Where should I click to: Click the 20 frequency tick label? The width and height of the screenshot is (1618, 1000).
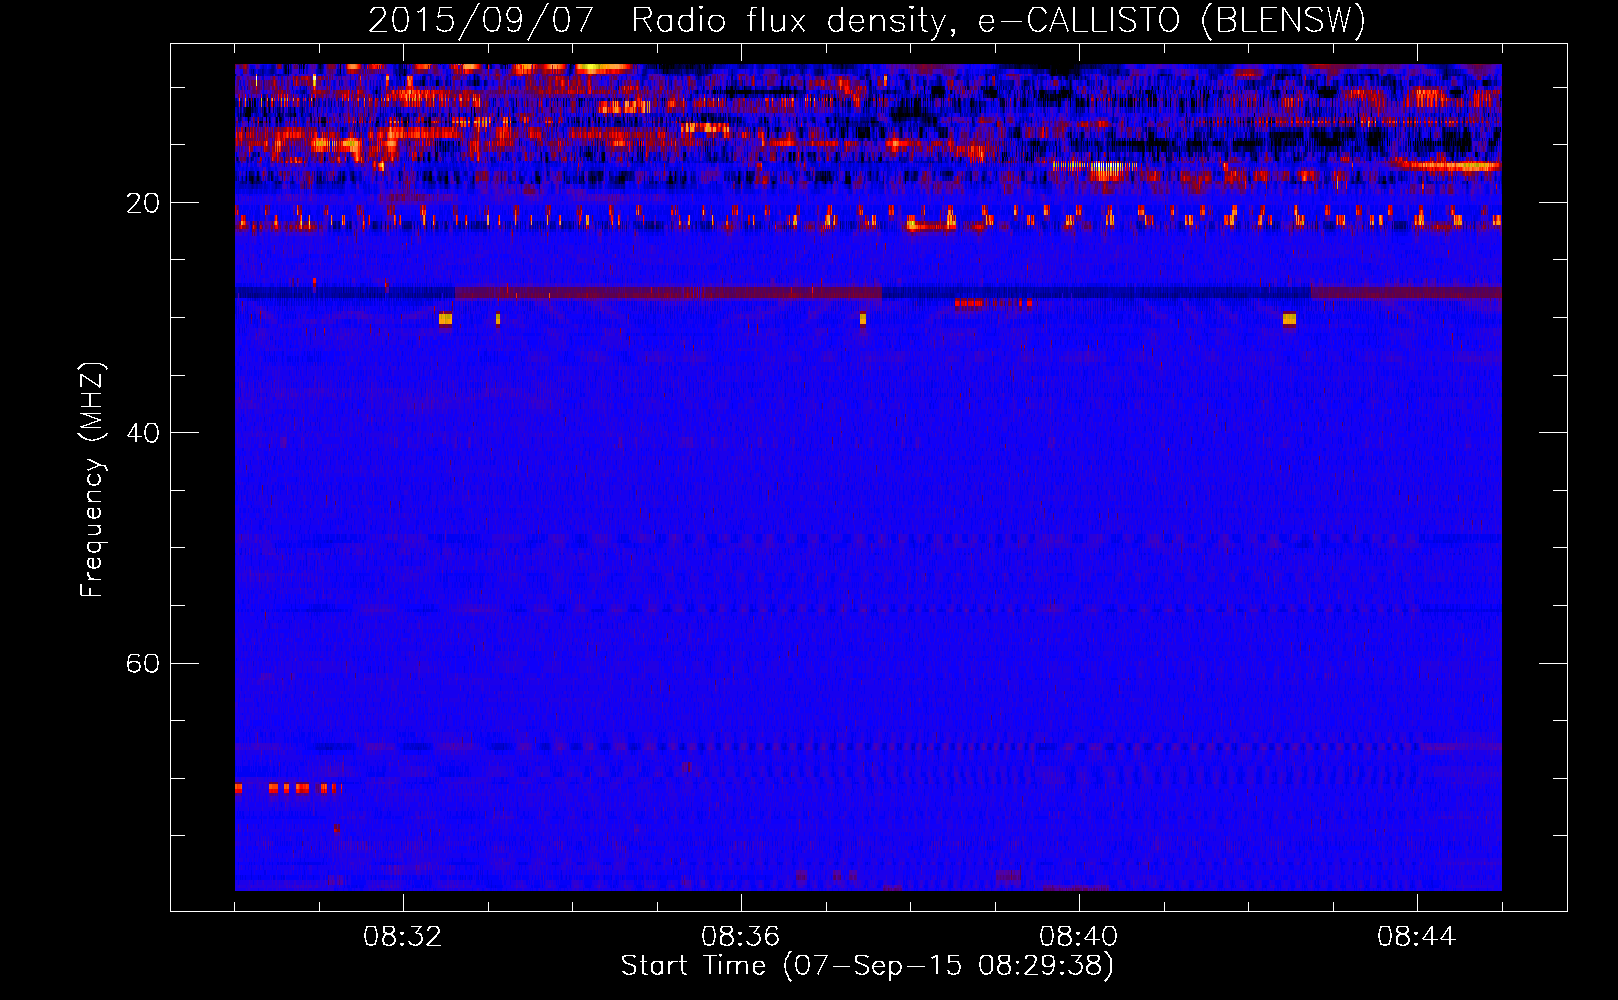tap(143, 203)
